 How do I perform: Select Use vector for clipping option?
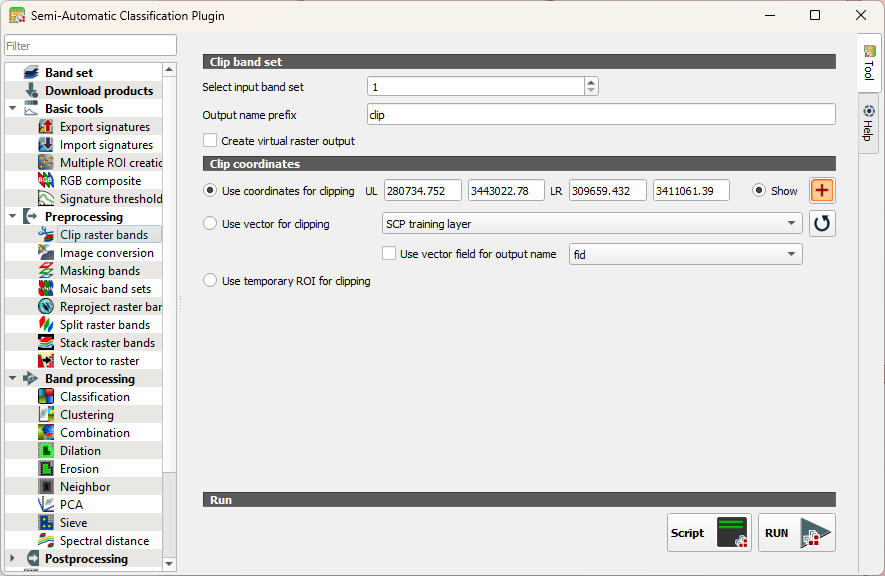(210, 224)
